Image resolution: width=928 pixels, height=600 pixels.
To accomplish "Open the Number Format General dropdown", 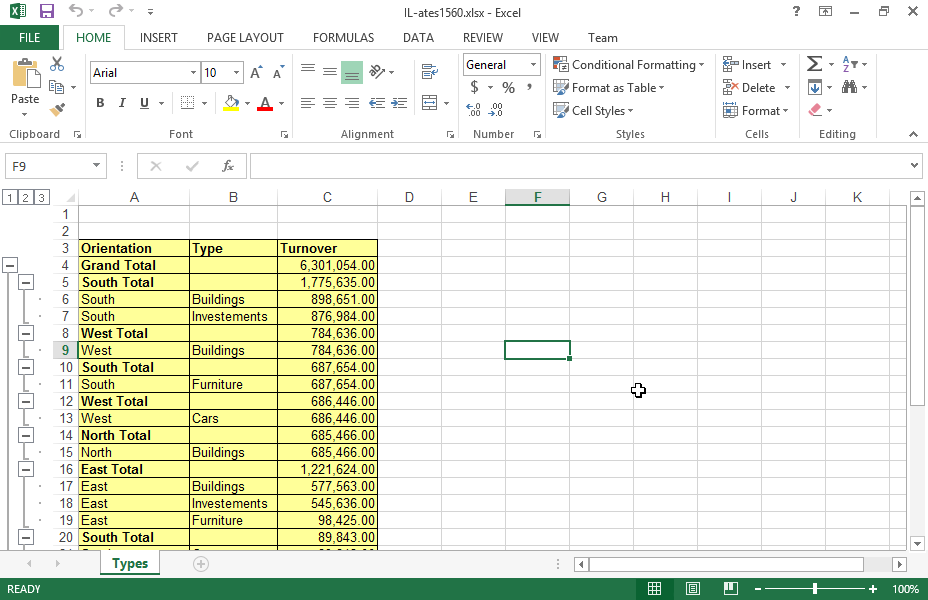I will (533, 65).
